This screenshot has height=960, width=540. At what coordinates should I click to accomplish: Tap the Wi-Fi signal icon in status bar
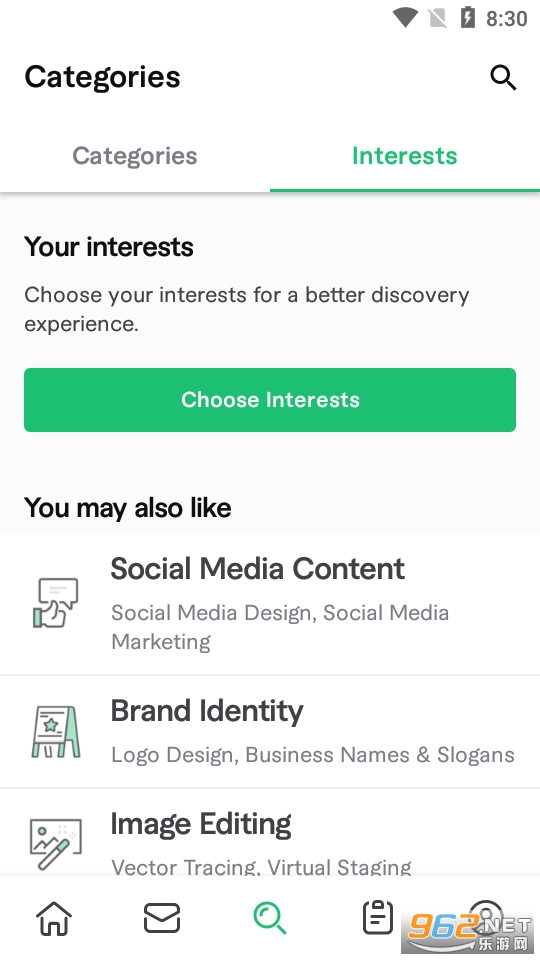pyautogui.click(x=405, y=18)
